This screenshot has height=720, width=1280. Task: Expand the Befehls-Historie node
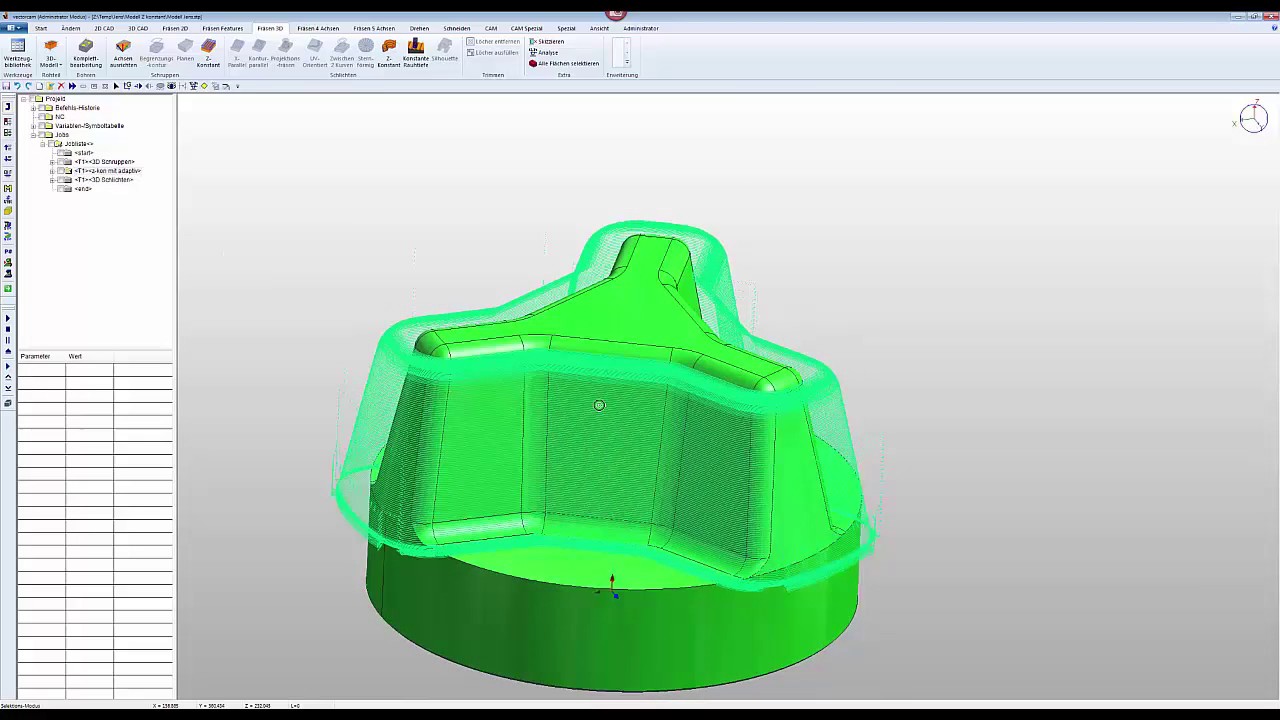(x=33, y=108)
